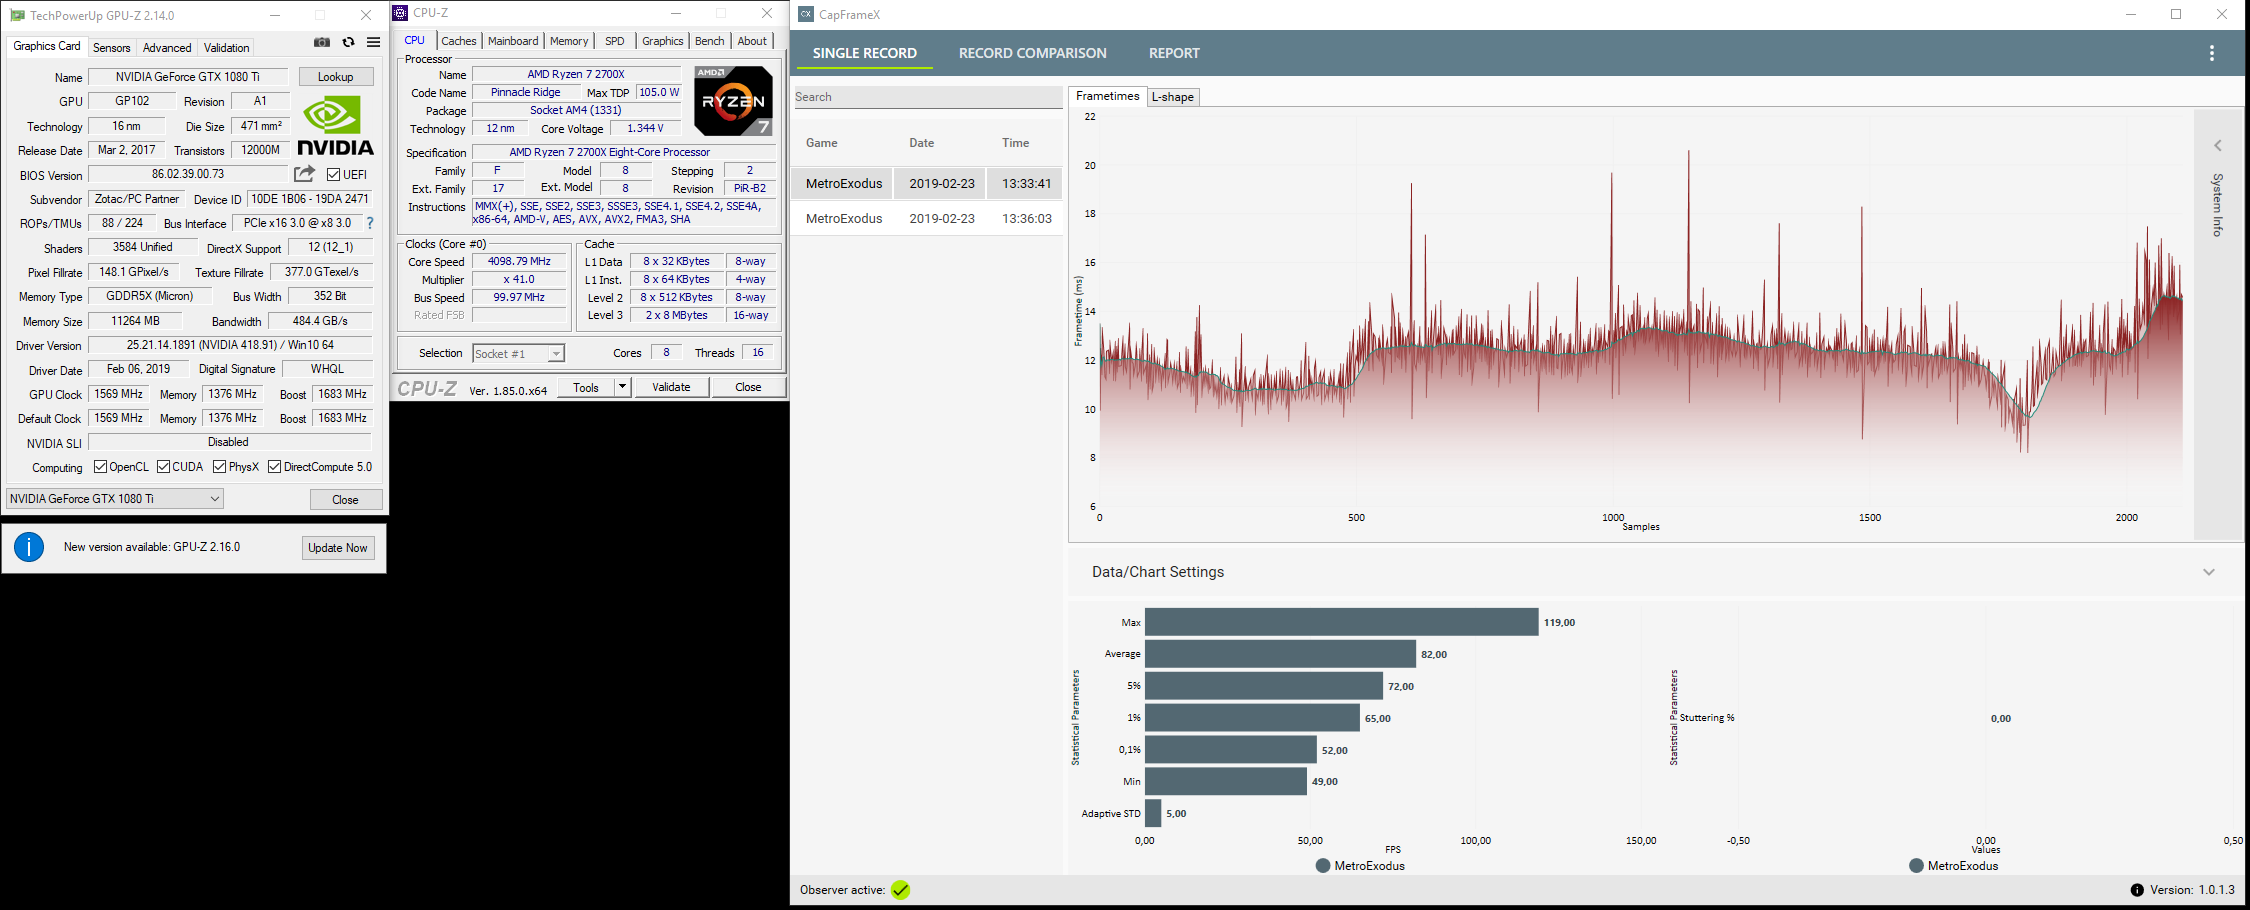
Task: Switch to the Memory tab in CPU-Z
Action: click(x=569, y=41)
